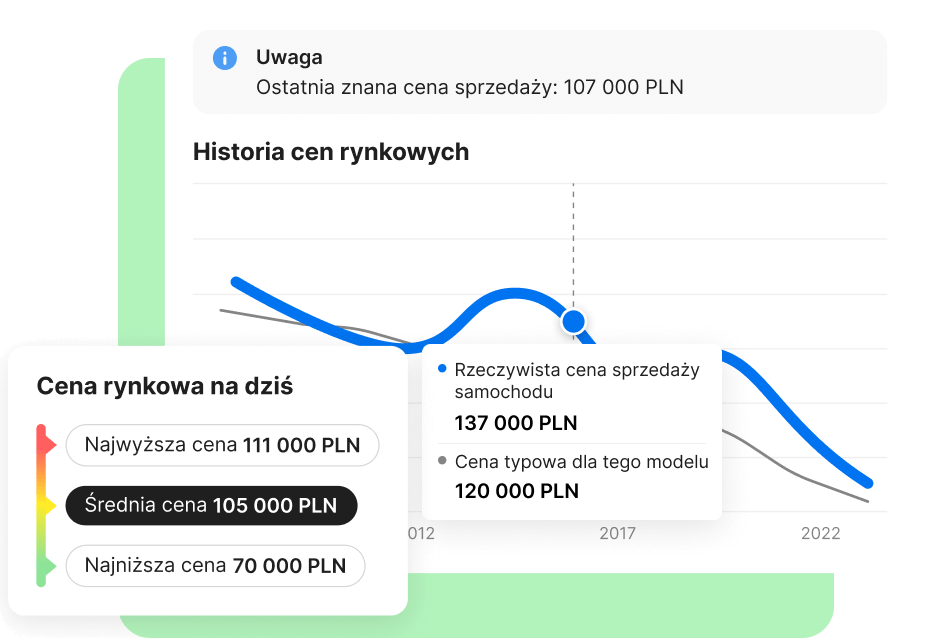This screenshot has height=640, width=936.
Task: Click the blue data point on the chart
Action: point(573,321)
